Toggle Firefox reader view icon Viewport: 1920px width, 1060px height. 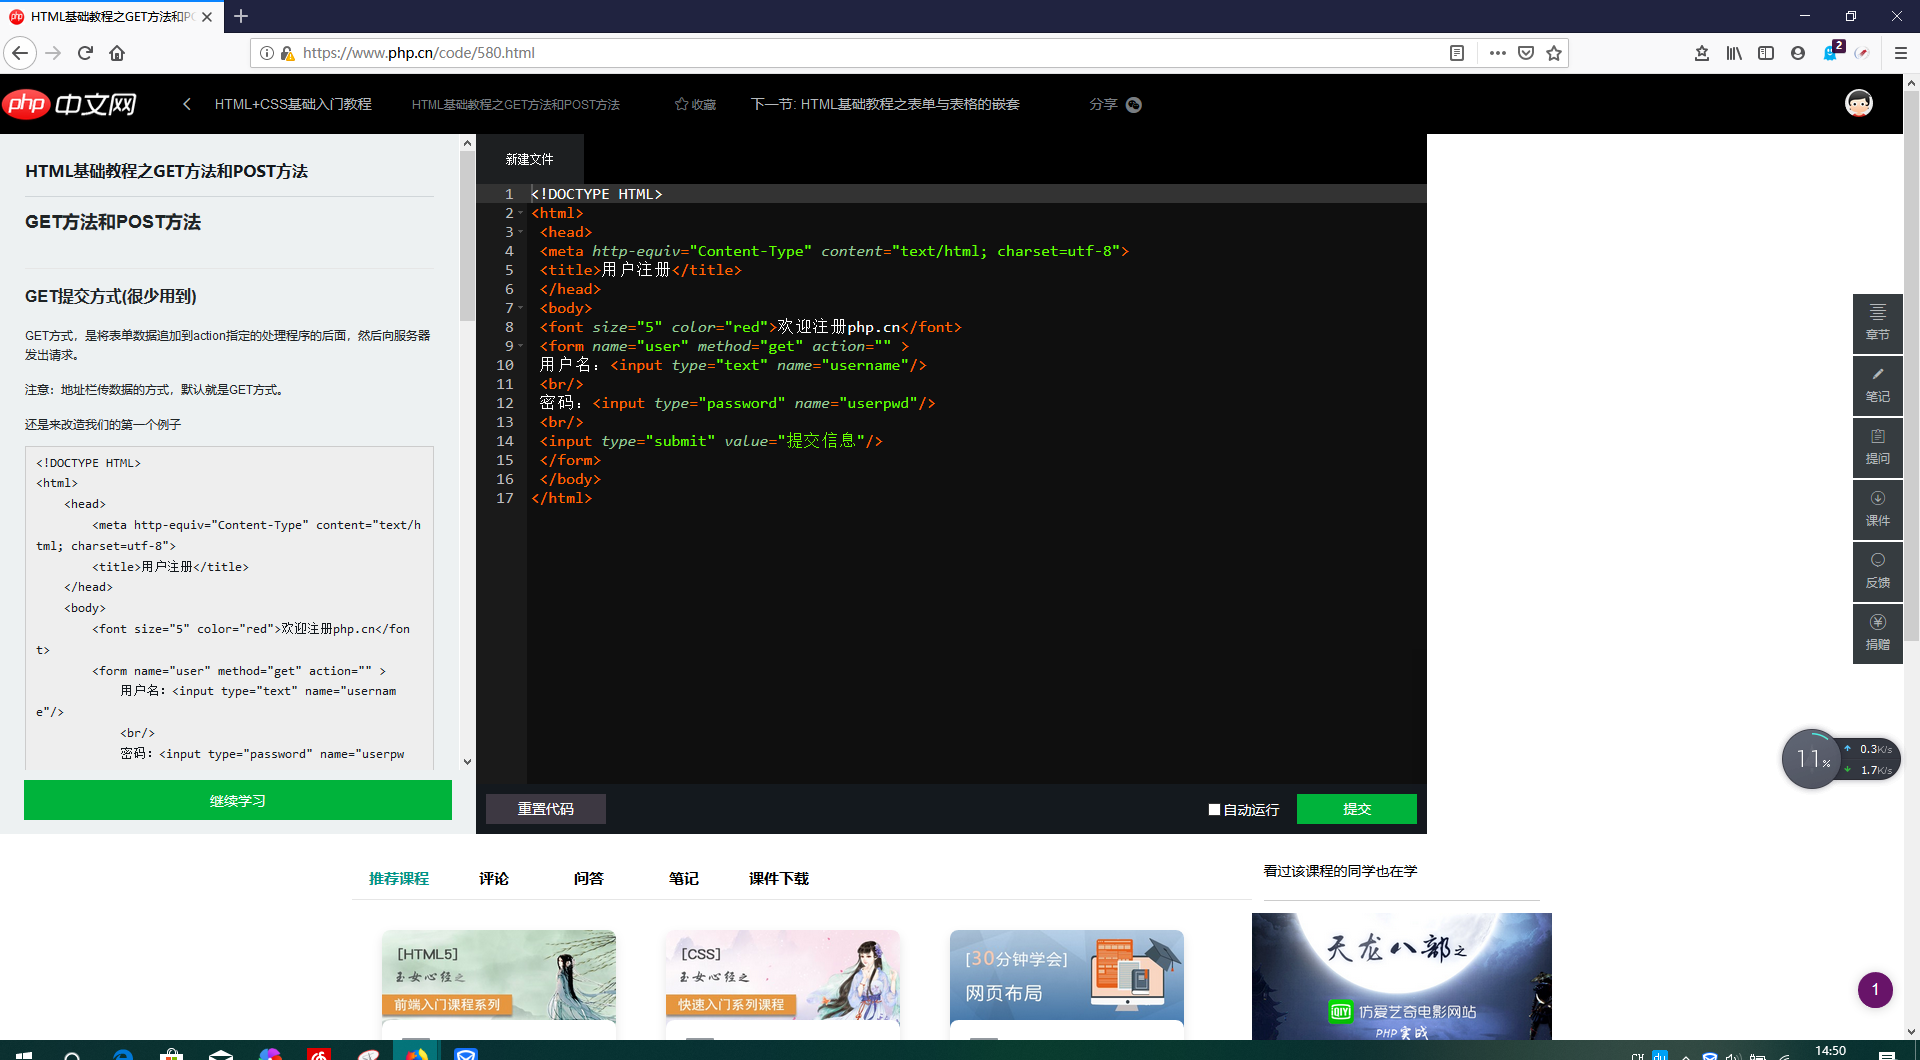pyautogui.click(x=1457, y=53)
